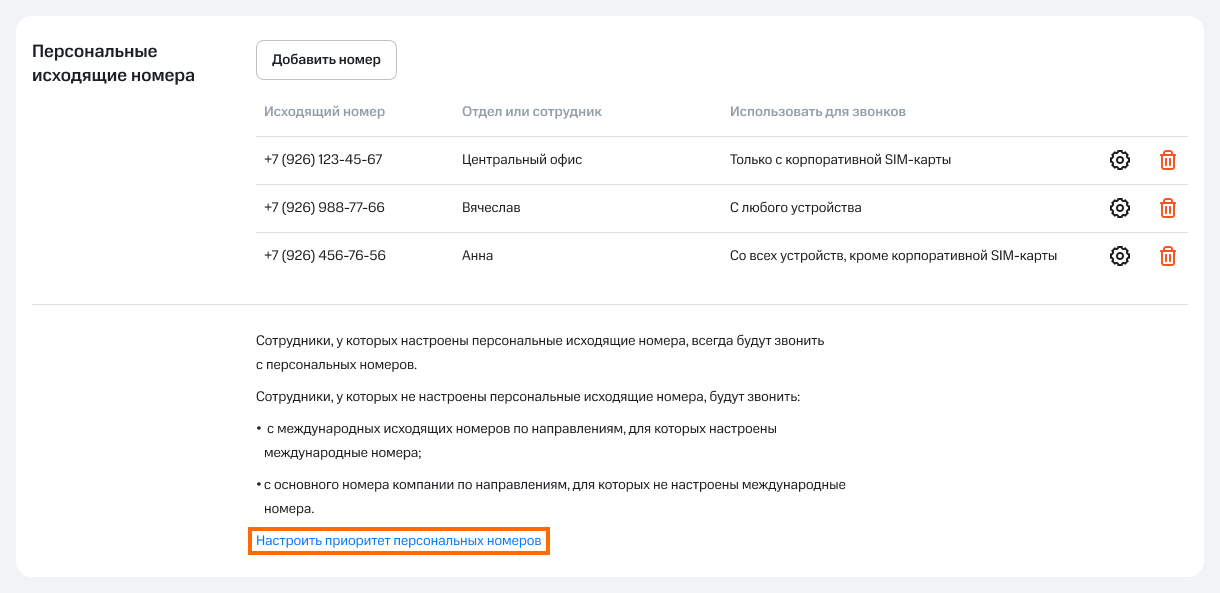The height and width of the screenshot is (593, 1220).
Task: Click employee name "Вячеслав"
Action: pos(491,208)
